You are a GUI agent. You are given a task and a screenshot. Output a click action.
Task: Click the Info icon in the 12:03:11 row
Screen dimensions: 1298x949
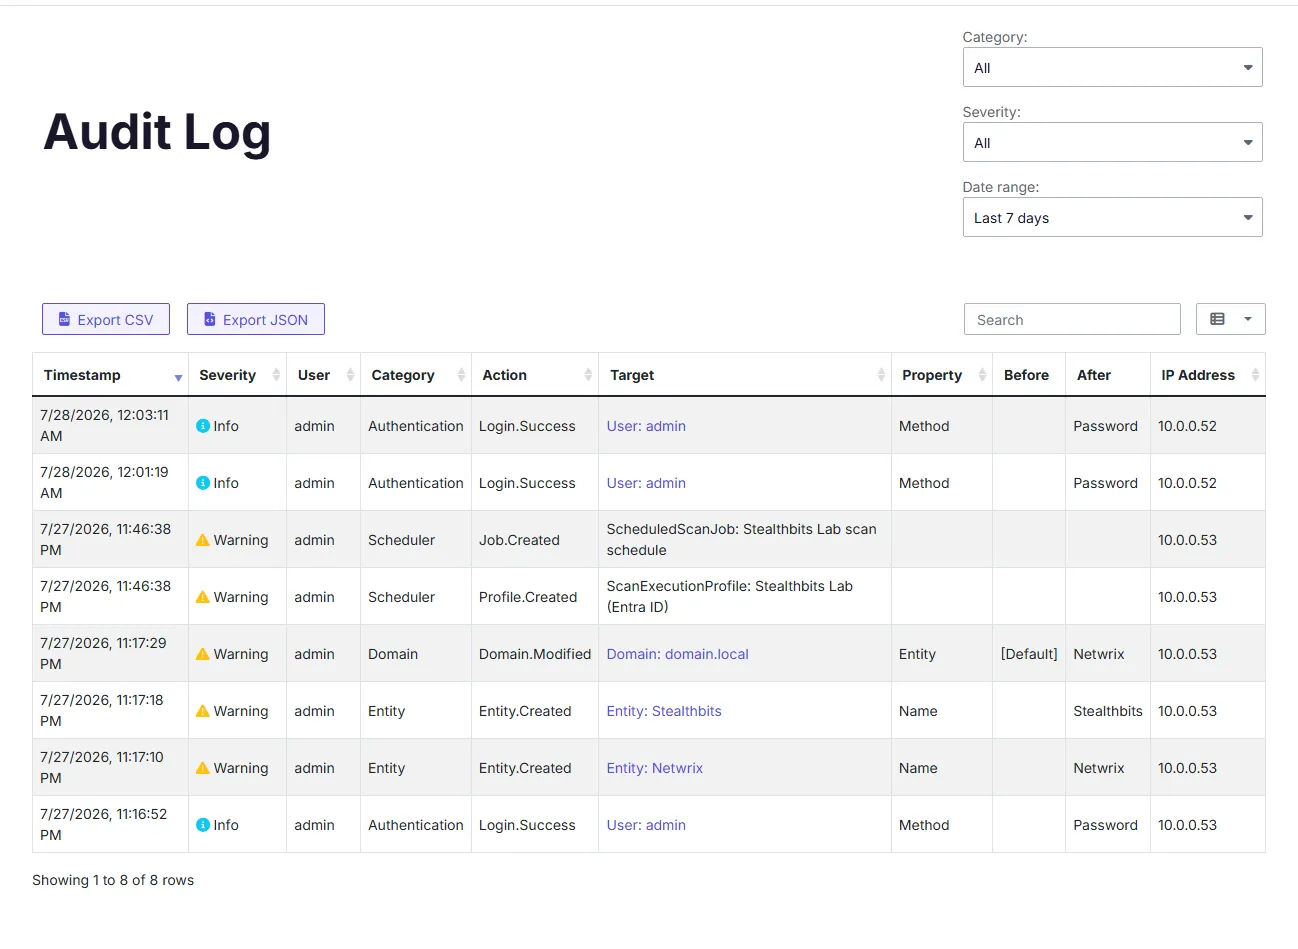pos(203,426)
